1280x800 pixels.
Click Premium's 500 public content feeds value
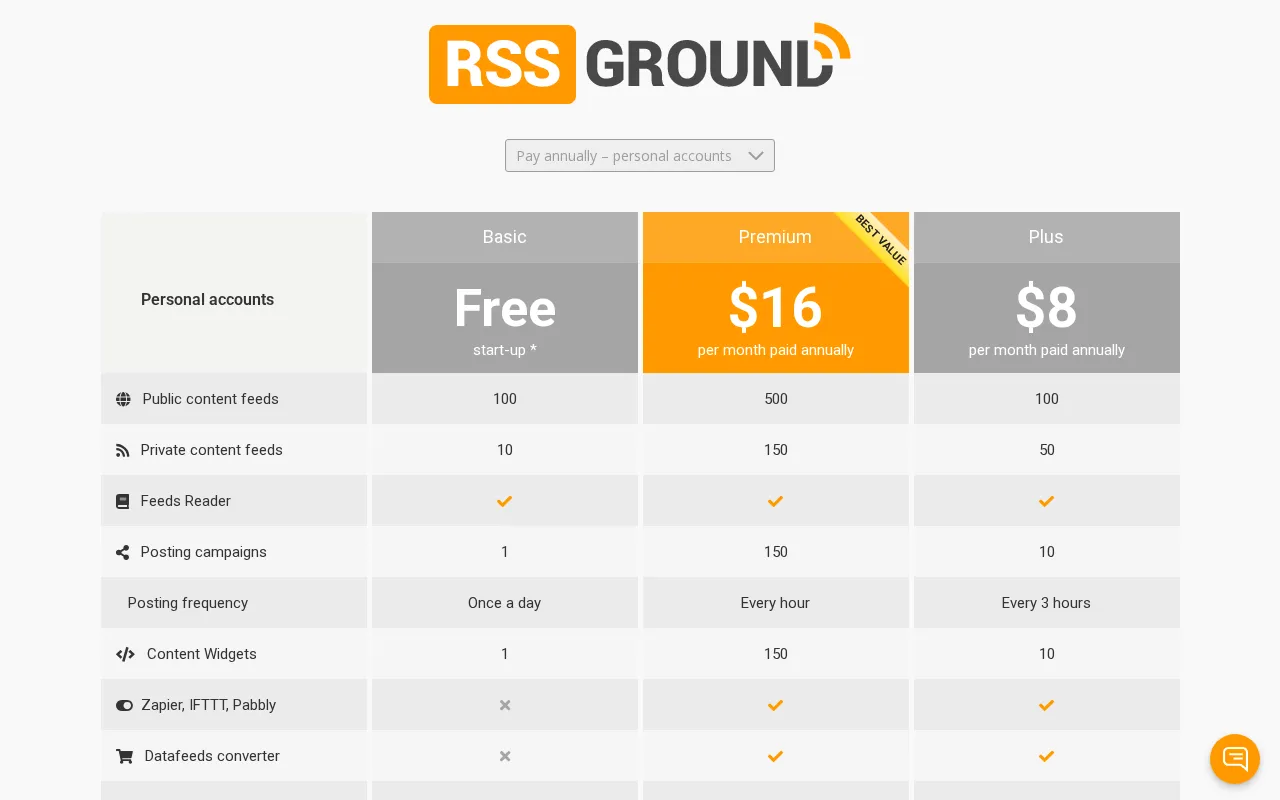(776, 399)
